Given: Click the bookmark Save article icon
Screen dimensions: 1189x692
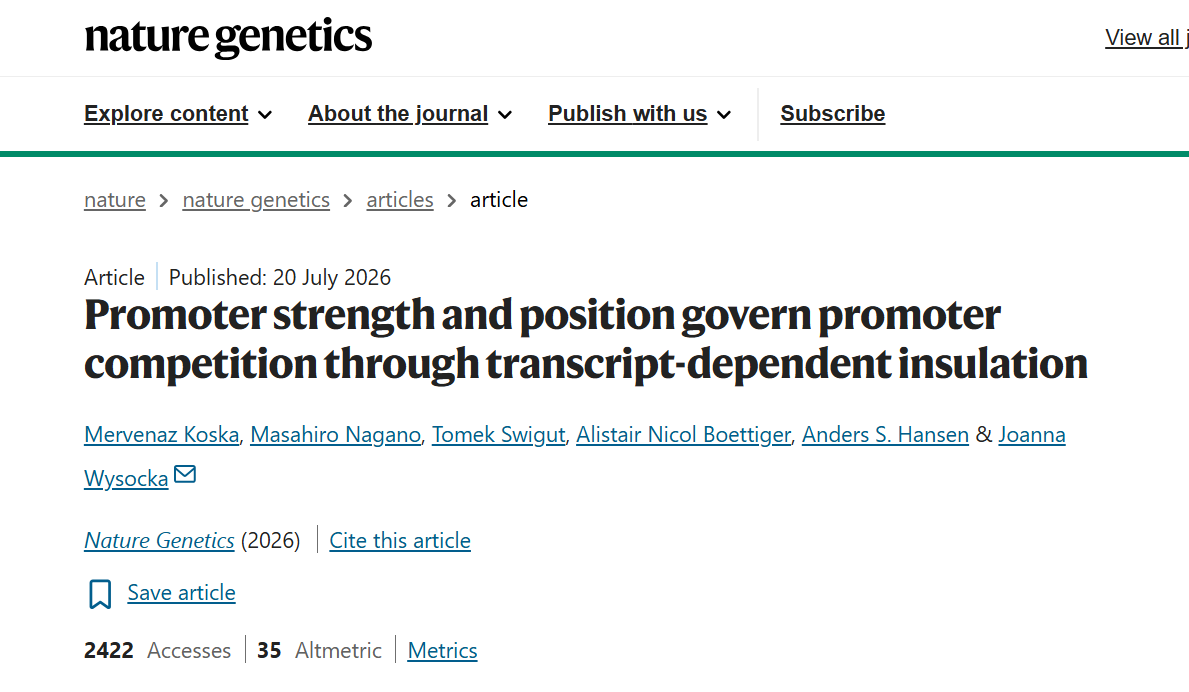Looking at the screenshot, I should coord(100,594).
